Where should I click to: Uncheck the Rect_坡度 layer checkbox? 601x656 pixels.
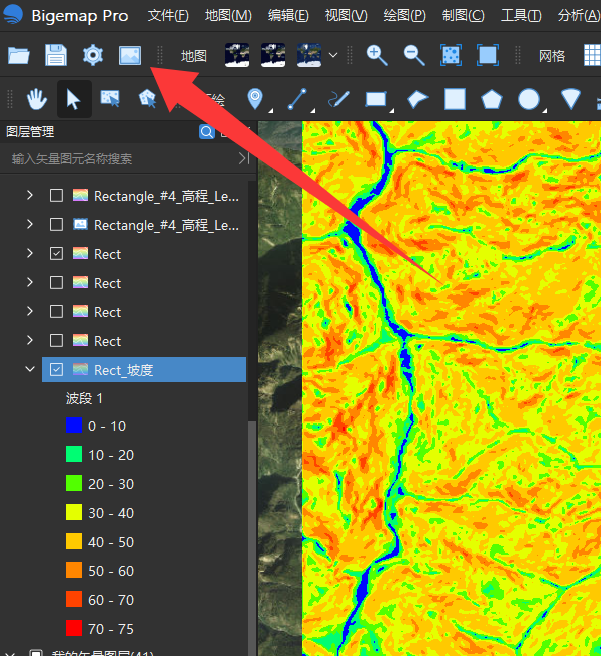pos(56,369)
